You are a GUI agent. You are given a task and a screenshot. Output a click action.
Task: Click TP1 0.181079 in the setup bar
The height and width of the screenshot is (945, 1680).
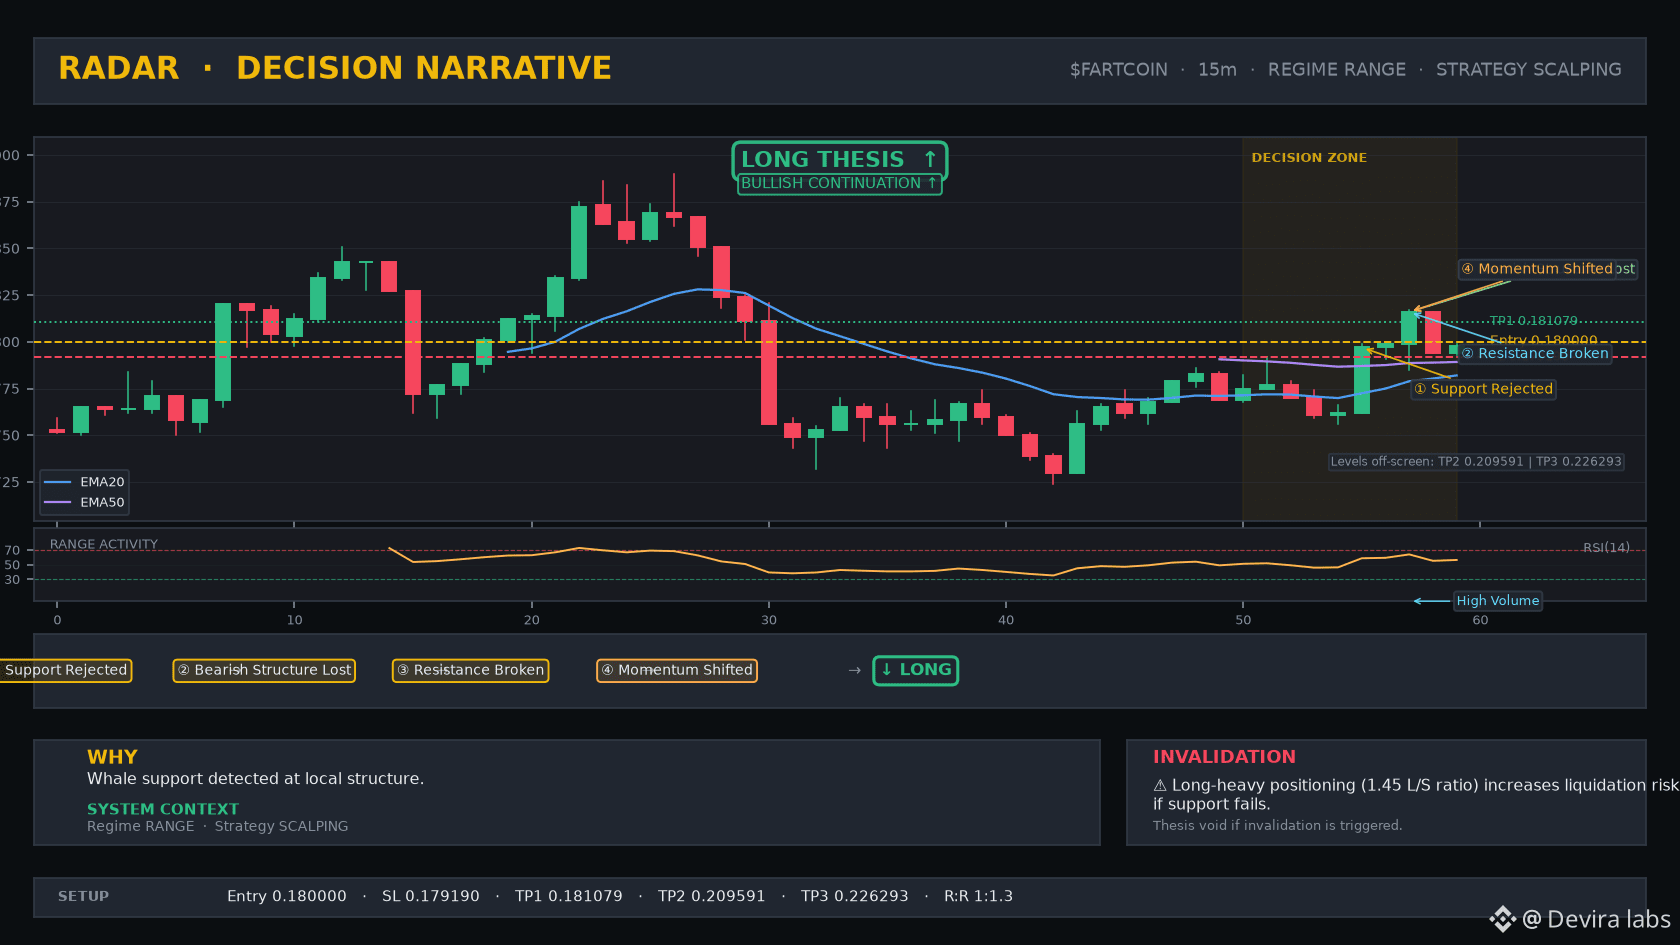(569, 896)
